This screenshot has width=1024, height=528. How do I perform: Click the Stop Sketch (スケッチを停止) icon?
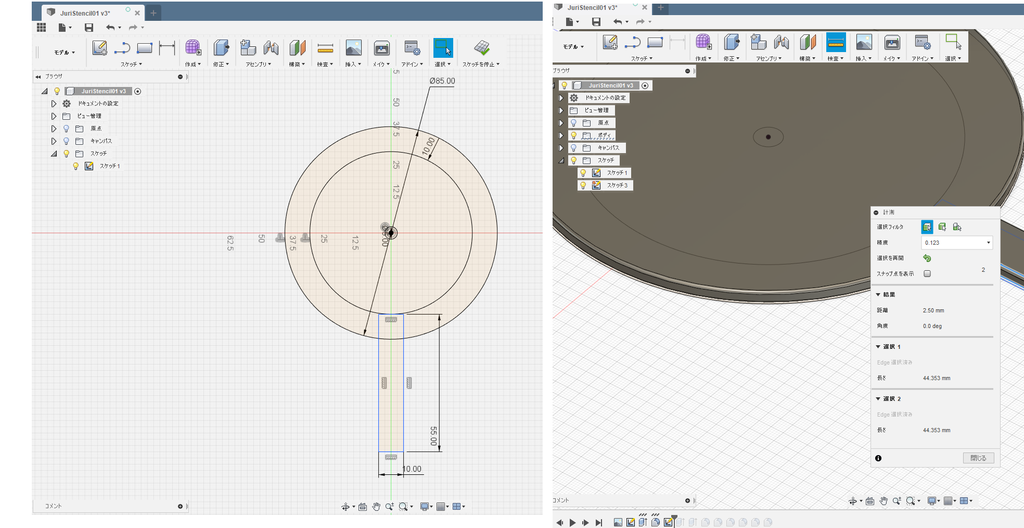pyautogui.click(x=482, y=47)
